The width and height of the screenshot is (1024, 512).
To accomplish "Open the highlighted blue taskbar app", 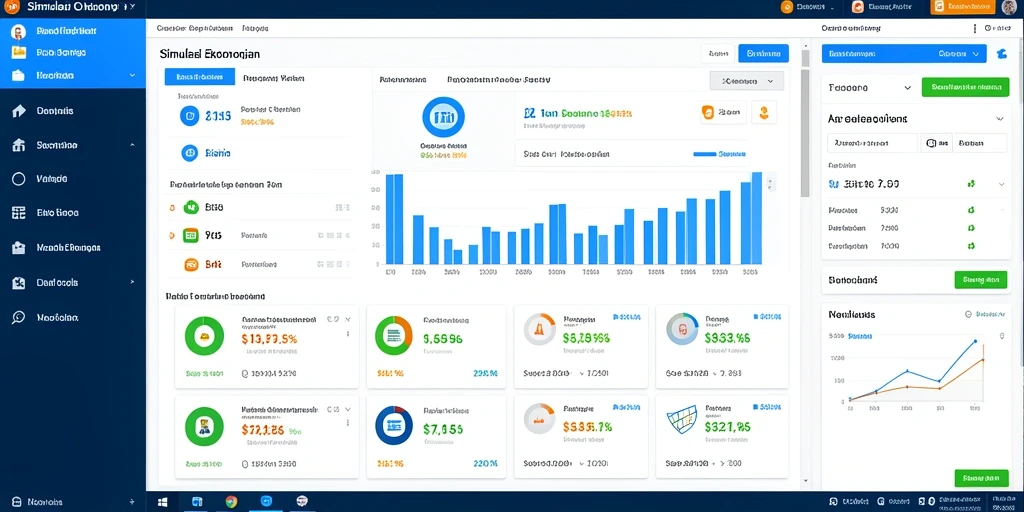I will [x=266, y=502].
